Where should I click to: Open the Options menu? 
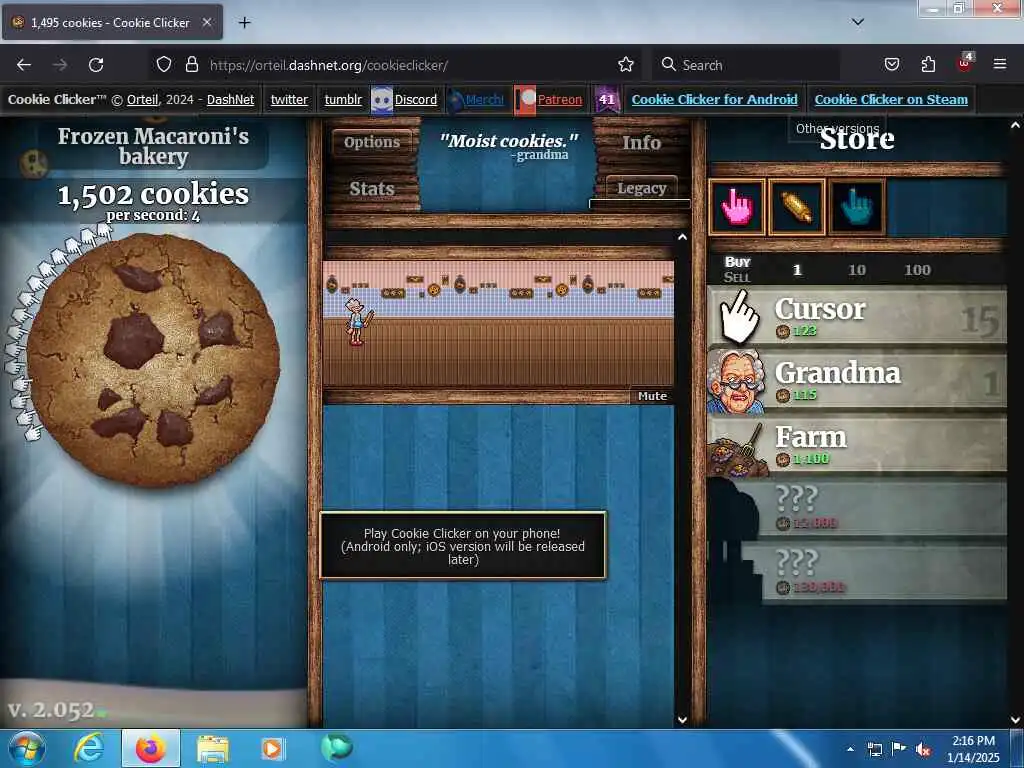pos(372,142)
